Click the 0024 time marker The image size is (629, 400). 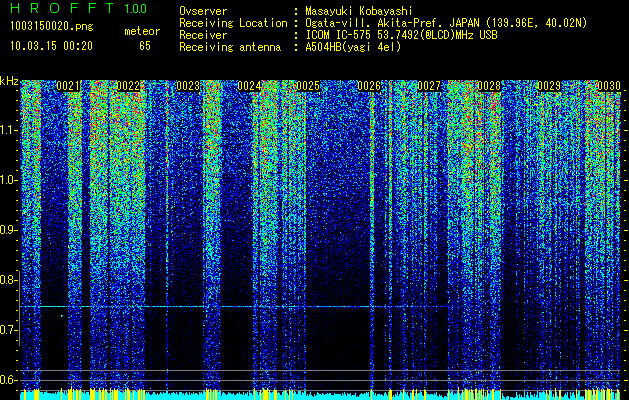pyautogui.click(x=249, y=86)
